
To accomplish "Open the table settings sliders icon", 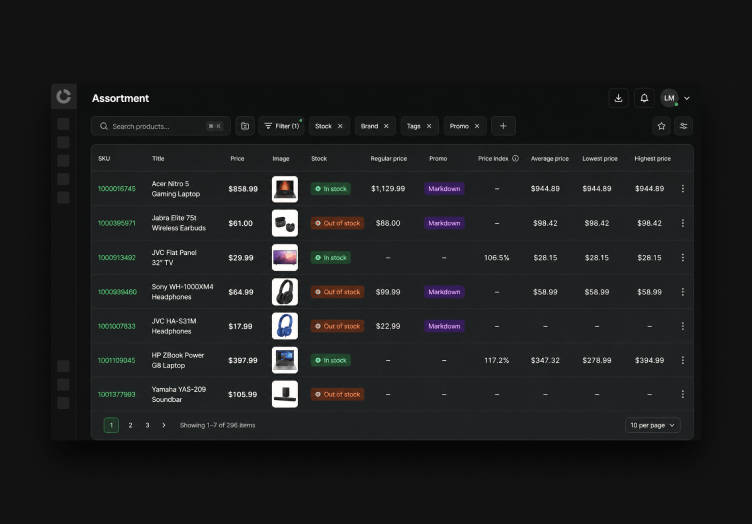I will (683, 126).
